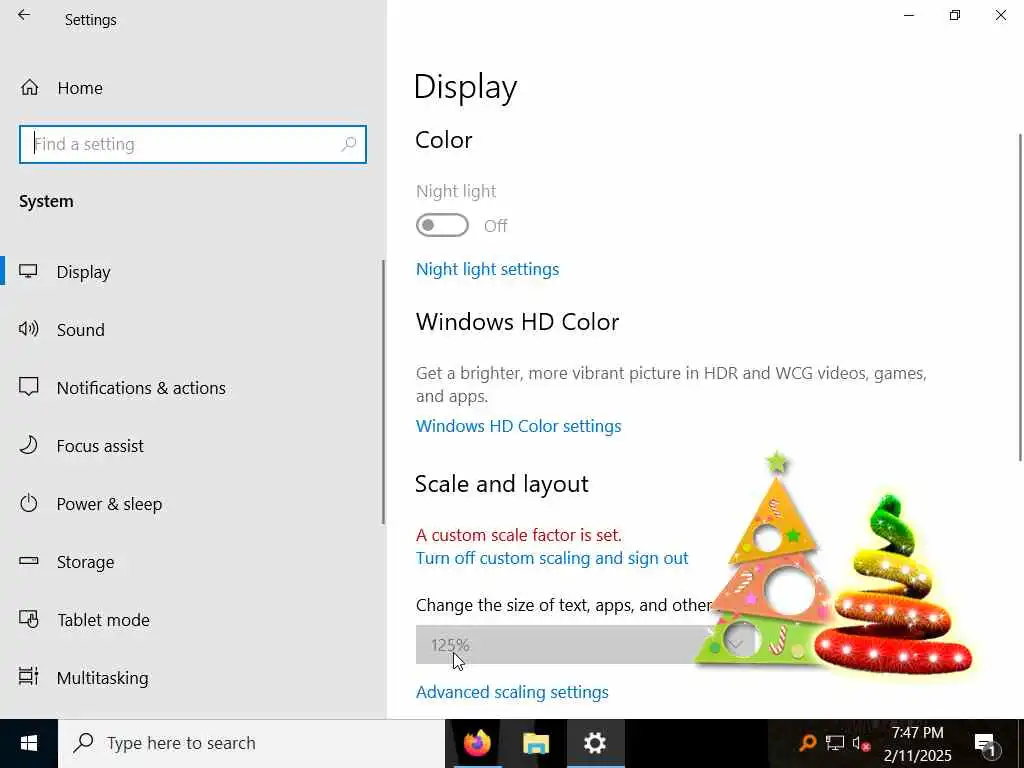Select the Sound speaker icon in sidebar
The height and width of the screenshot is (768, 1024).
pyautogui.click(x=28, y=328)
